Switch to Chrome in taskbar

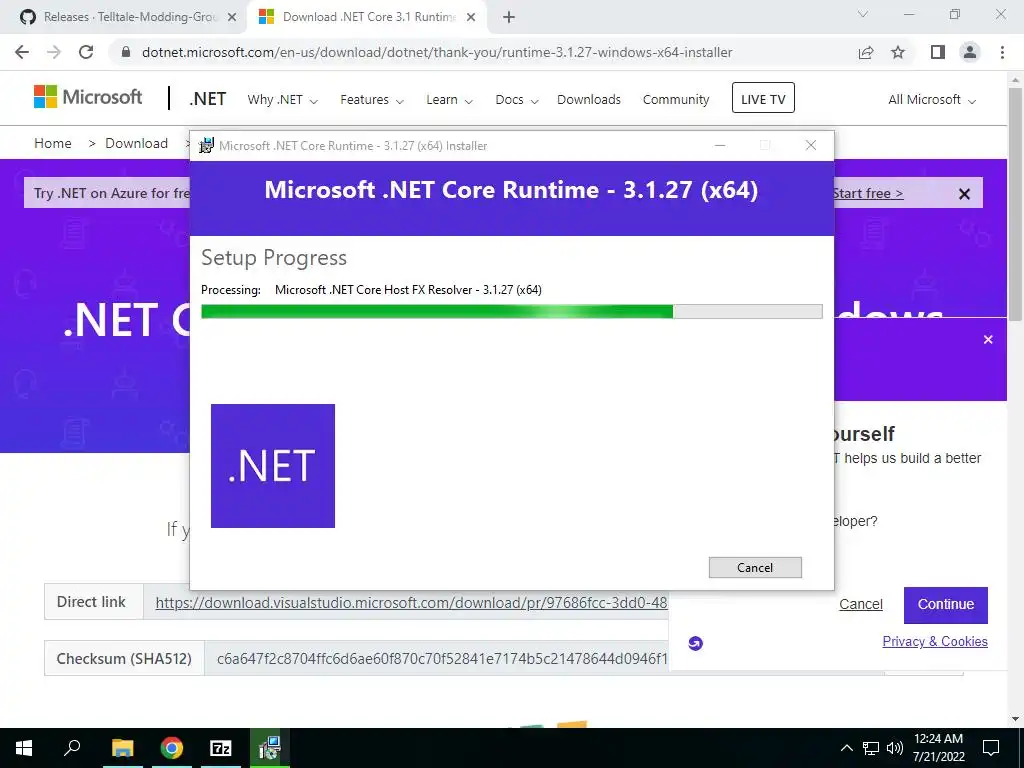point(172,748)
